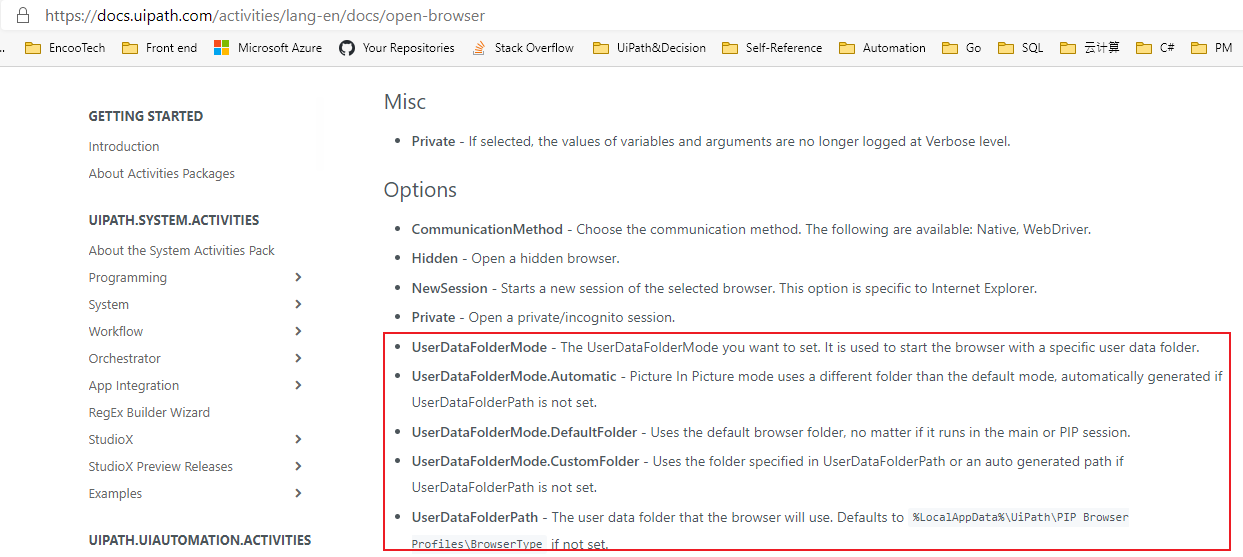
Task: Click the Hidden option name
Action: (435, 258)
